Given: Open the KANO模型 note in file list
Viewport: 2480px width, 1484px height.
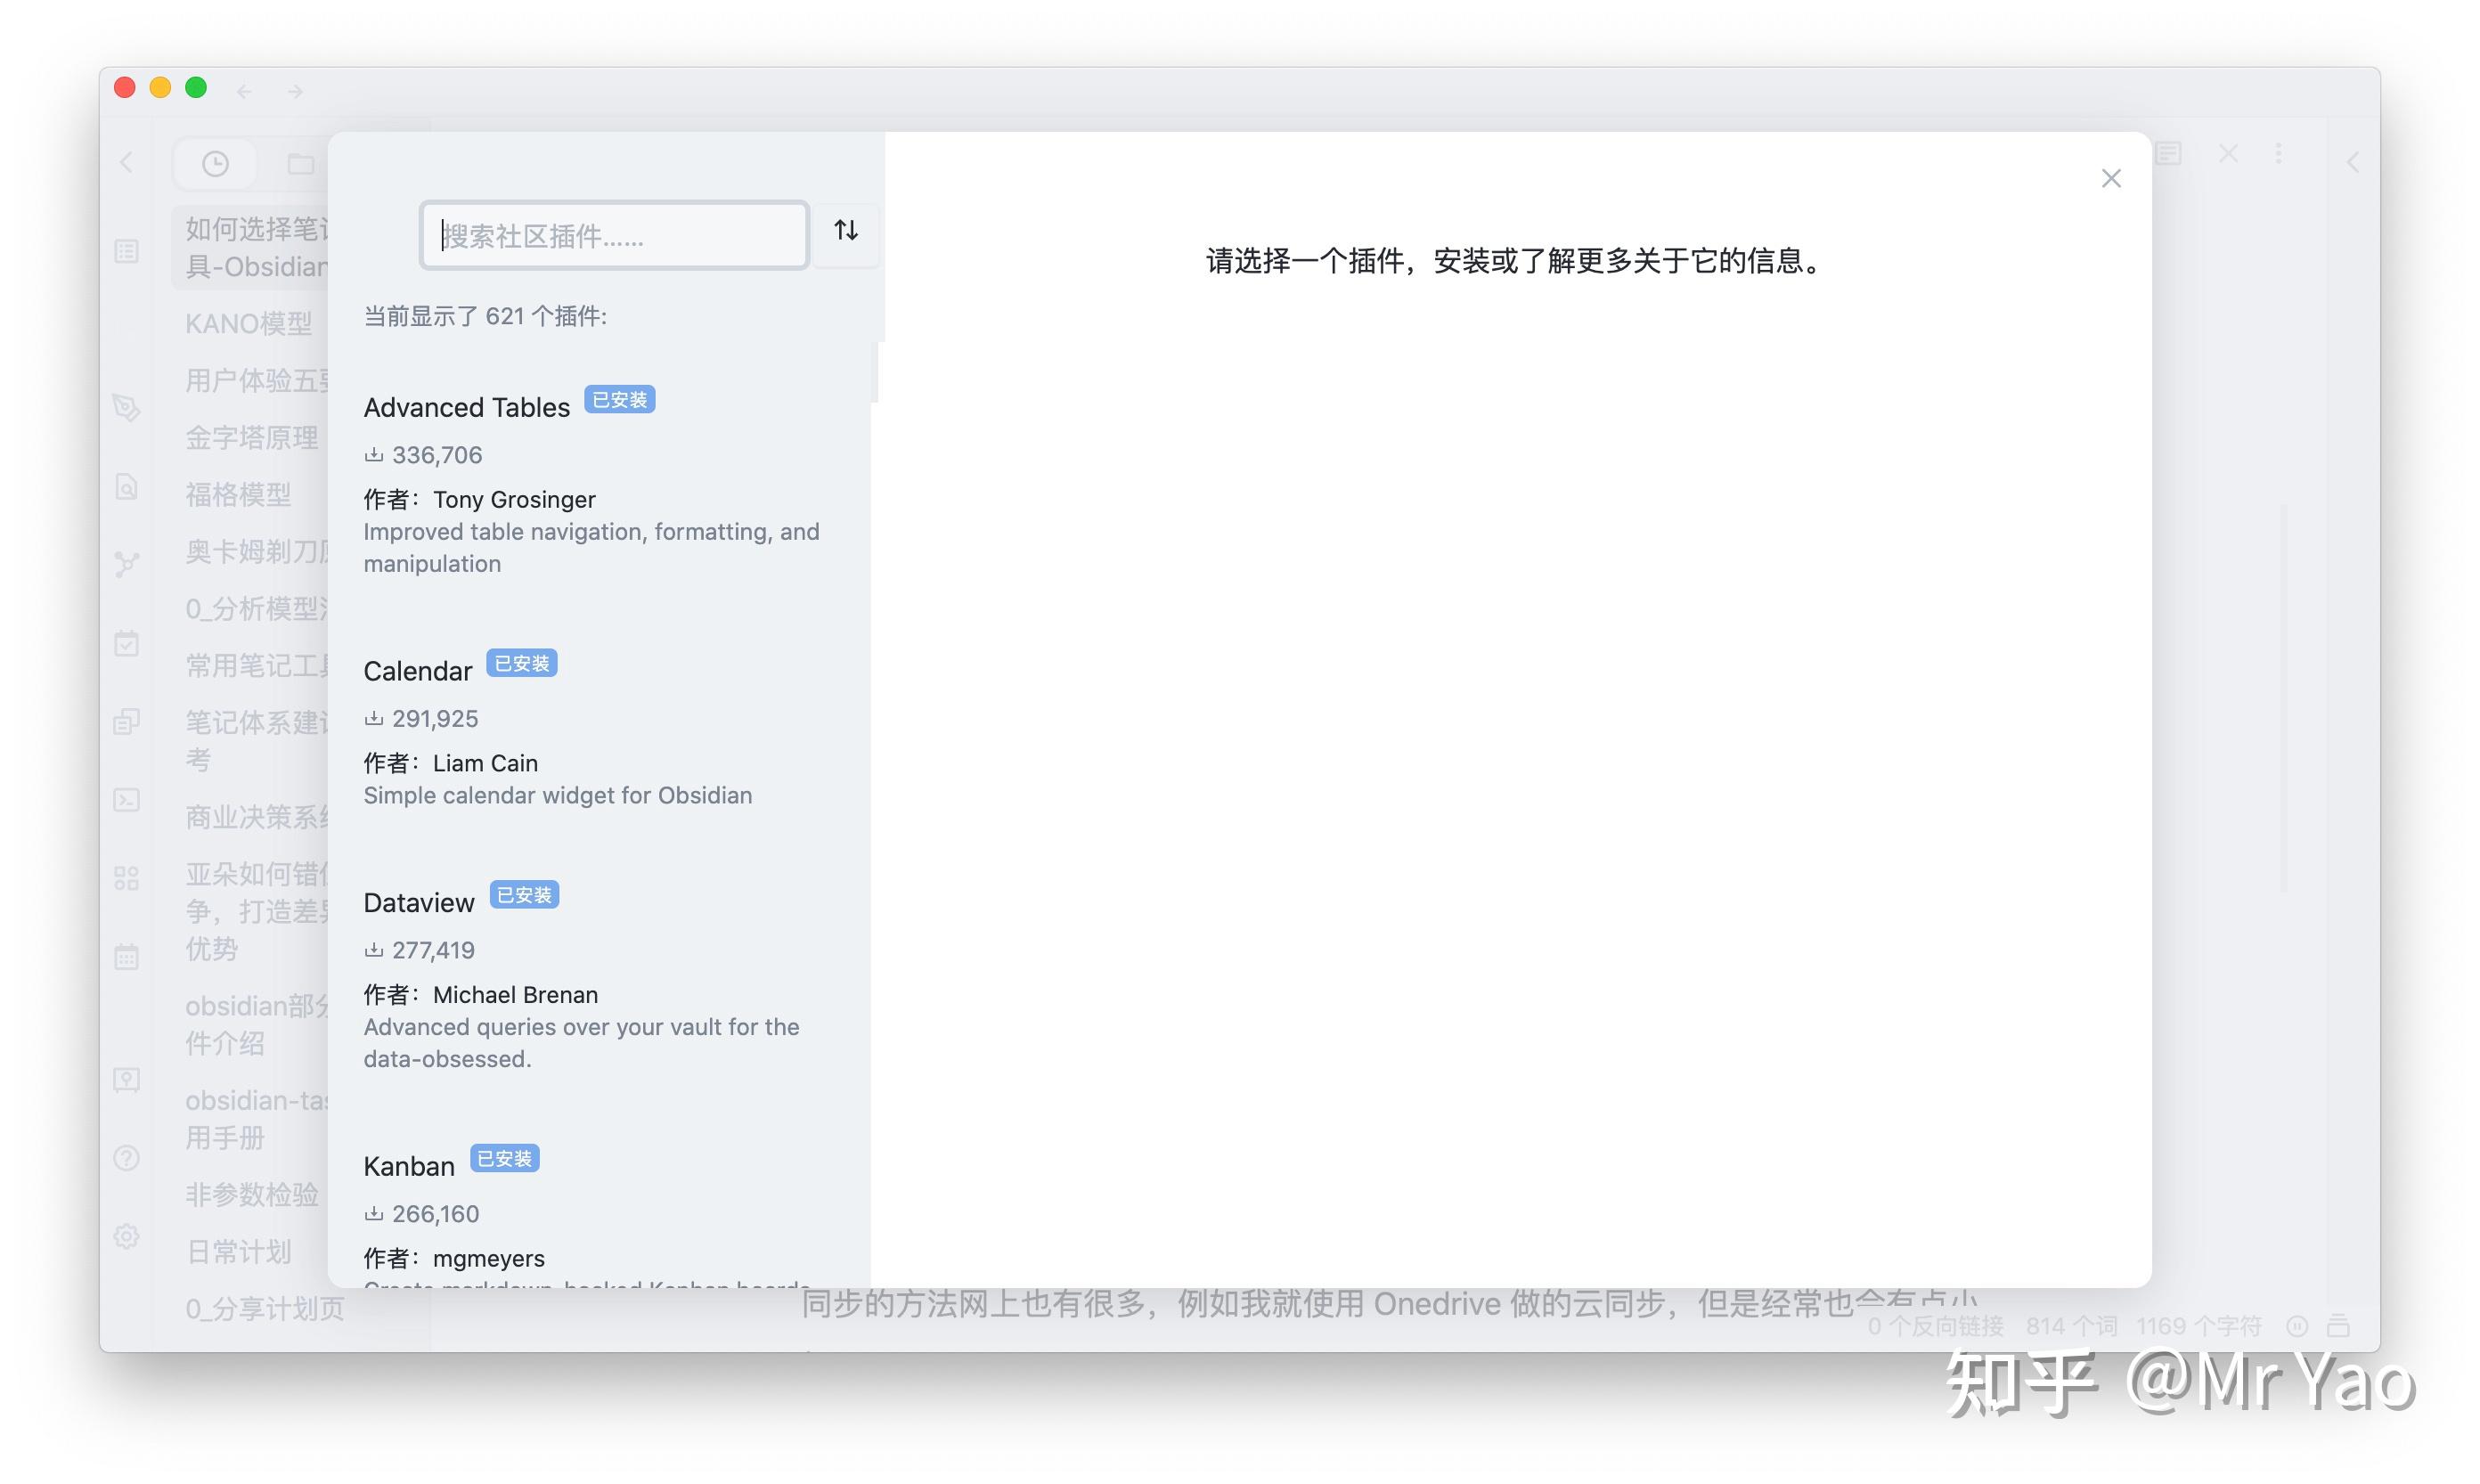Looking at the screenshot, I should tap(249, 324).
